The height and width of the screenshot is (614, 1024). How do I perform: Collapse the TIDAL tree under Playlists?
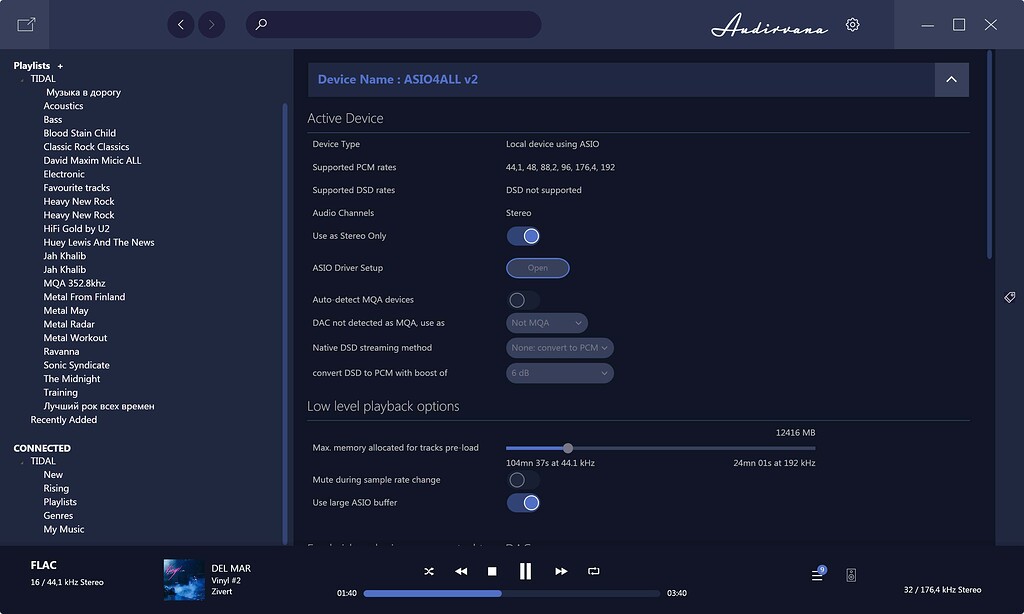(x=22, y=80)
